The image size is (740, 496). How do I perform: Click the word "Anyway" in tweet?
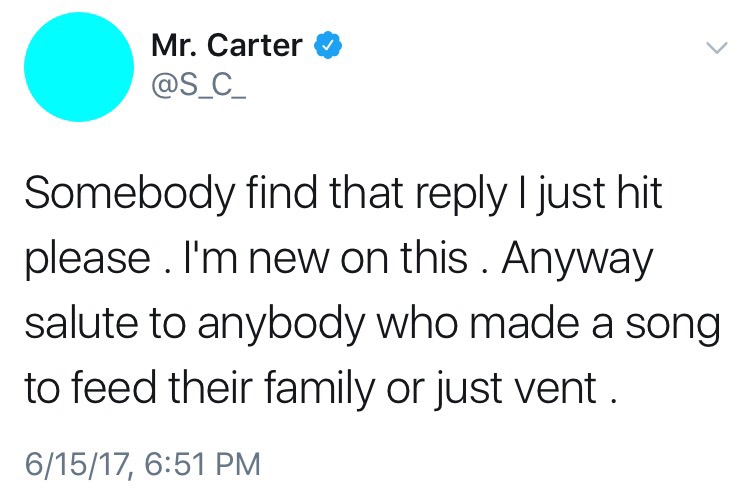[577, 260]
